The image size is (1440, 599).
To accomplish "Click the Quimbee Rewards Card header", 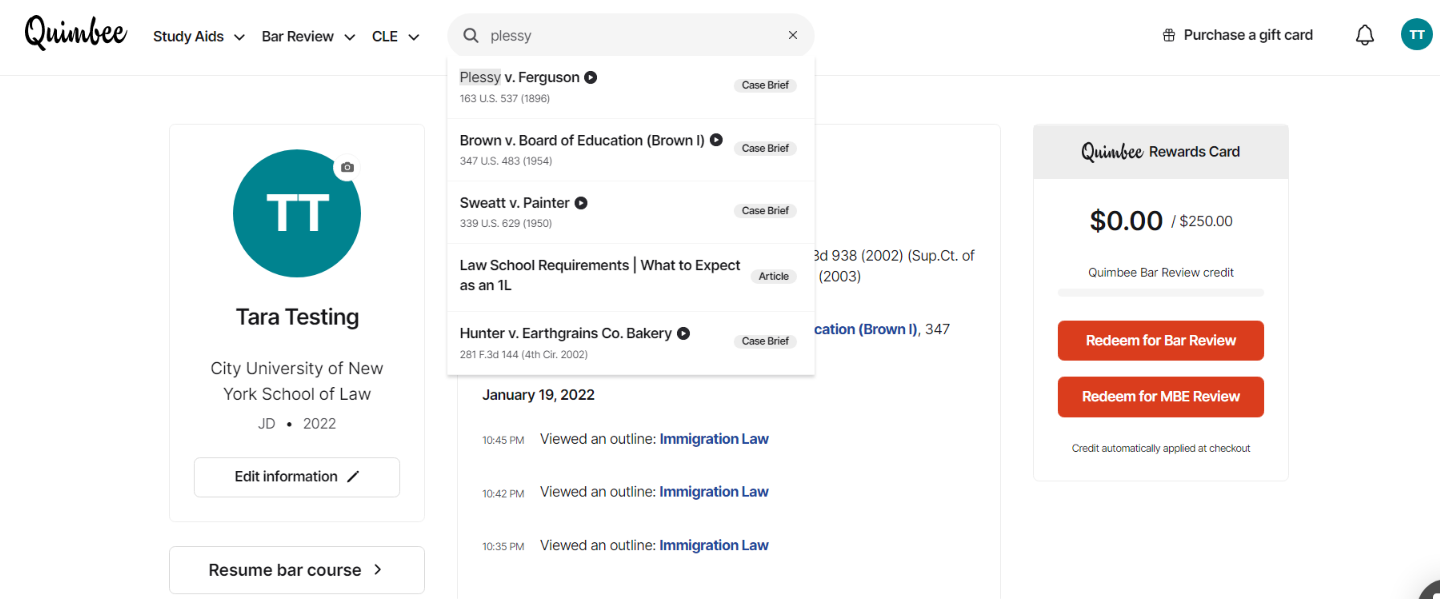I will (x=1161, y=152).
